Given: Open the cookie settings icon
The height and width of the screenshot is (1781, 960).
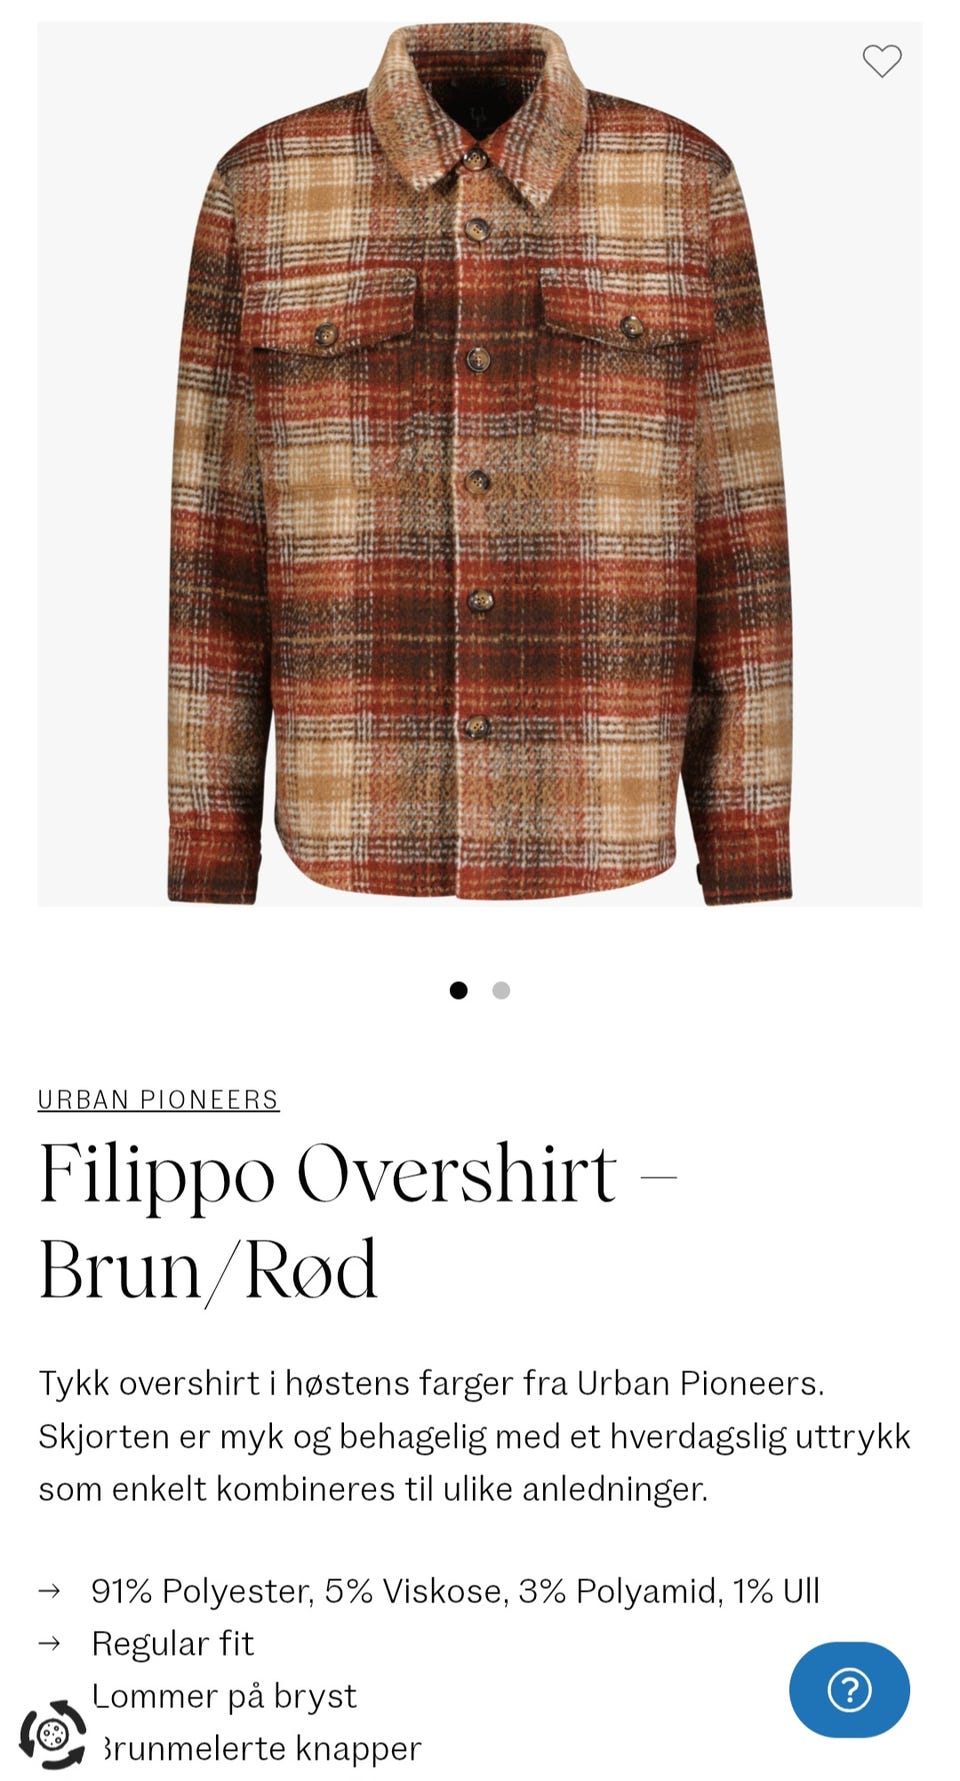Looking at the screenshot, I should coord(53,1734).
